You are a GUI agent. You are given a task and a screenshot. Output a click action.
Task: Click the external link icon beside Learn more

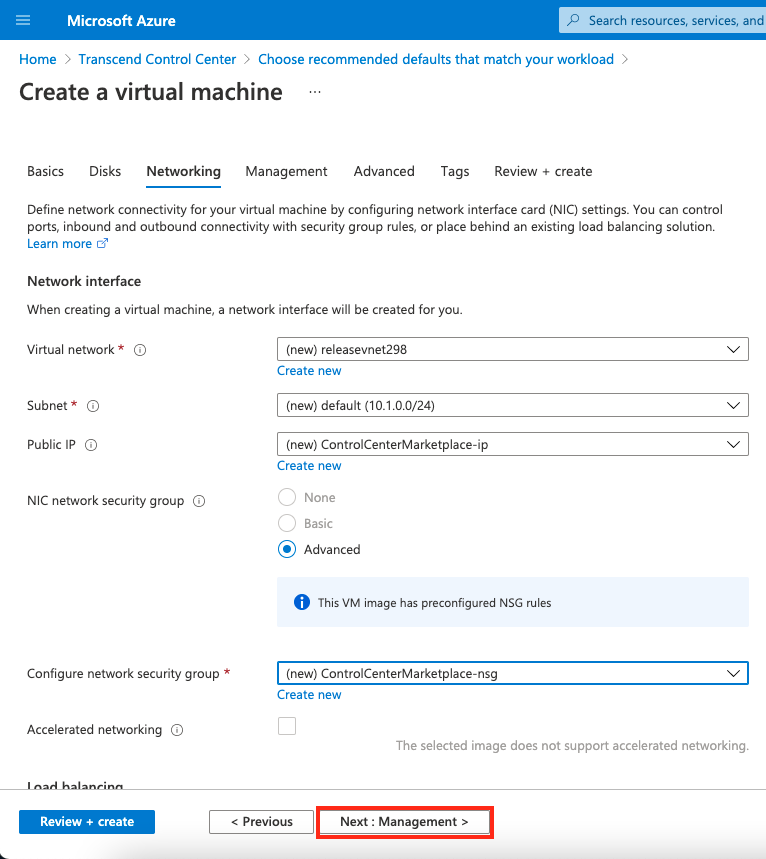tap(102, 243)
